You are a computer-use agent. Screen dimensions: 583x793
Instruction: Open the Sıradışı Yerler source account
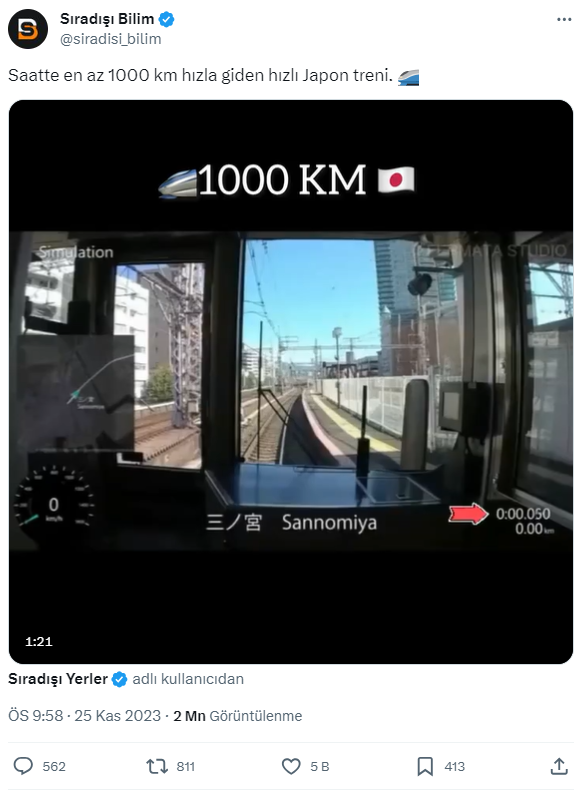pos(58,679)
